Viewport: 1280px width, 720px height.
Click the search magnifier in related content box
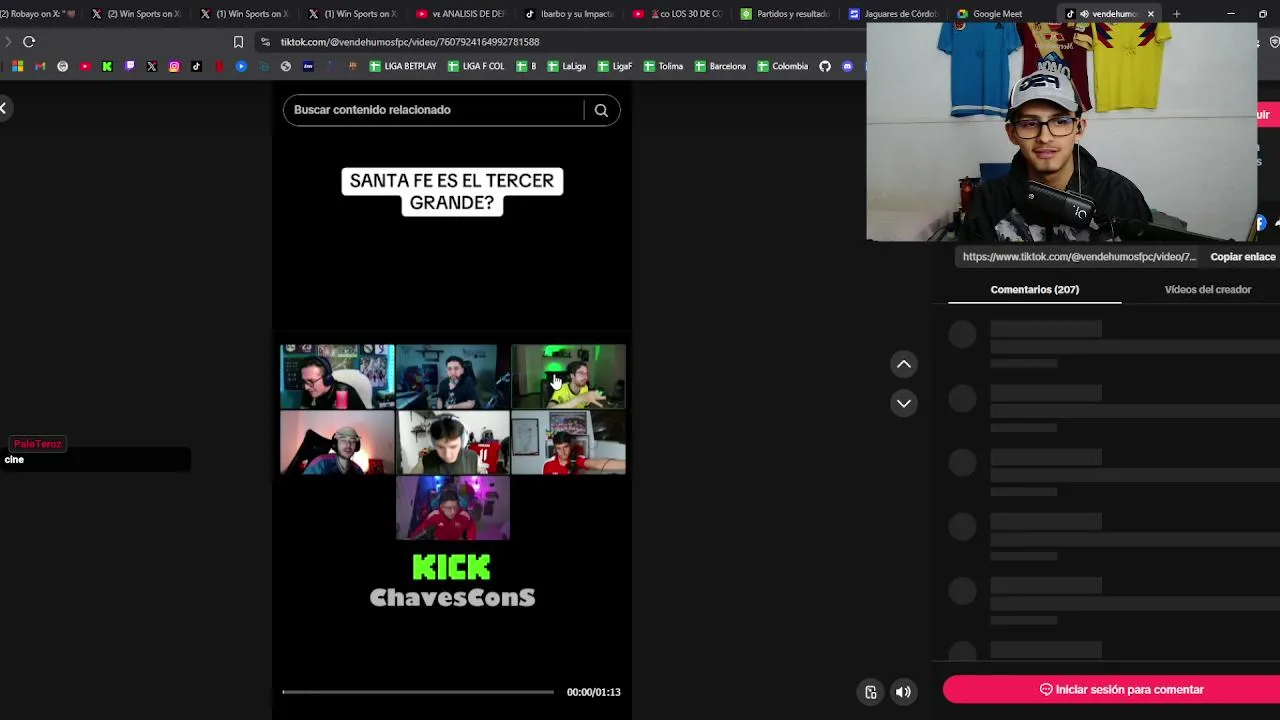[x=601, y=110]
